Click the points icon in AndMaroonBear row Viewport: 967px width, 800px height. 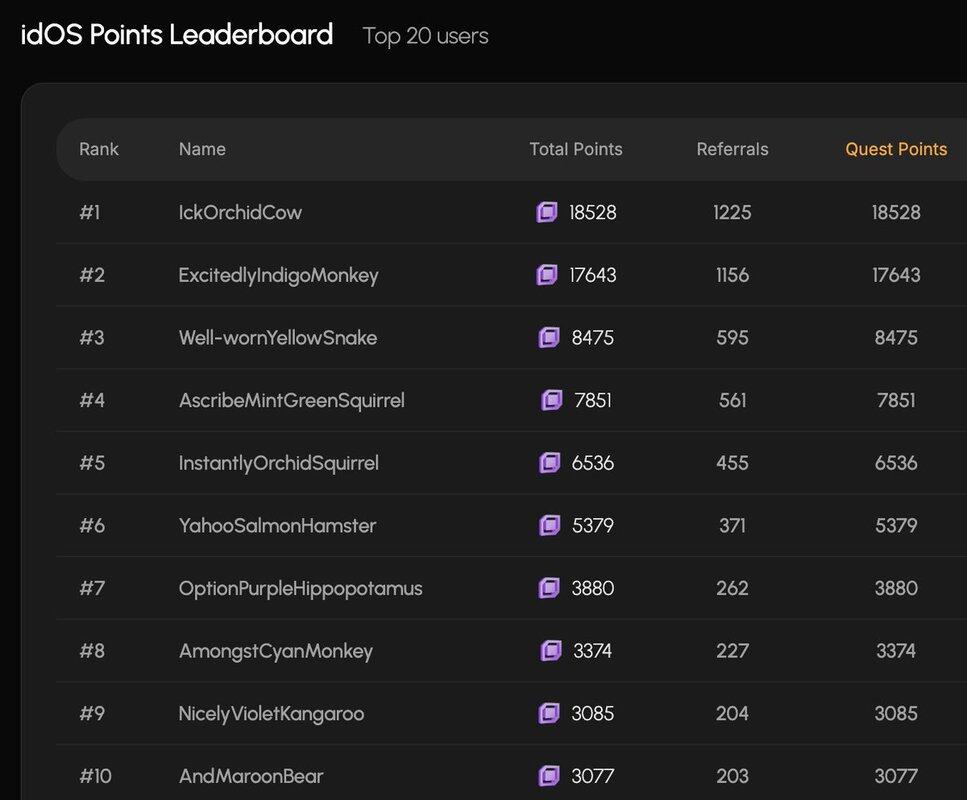pos(549,776)
